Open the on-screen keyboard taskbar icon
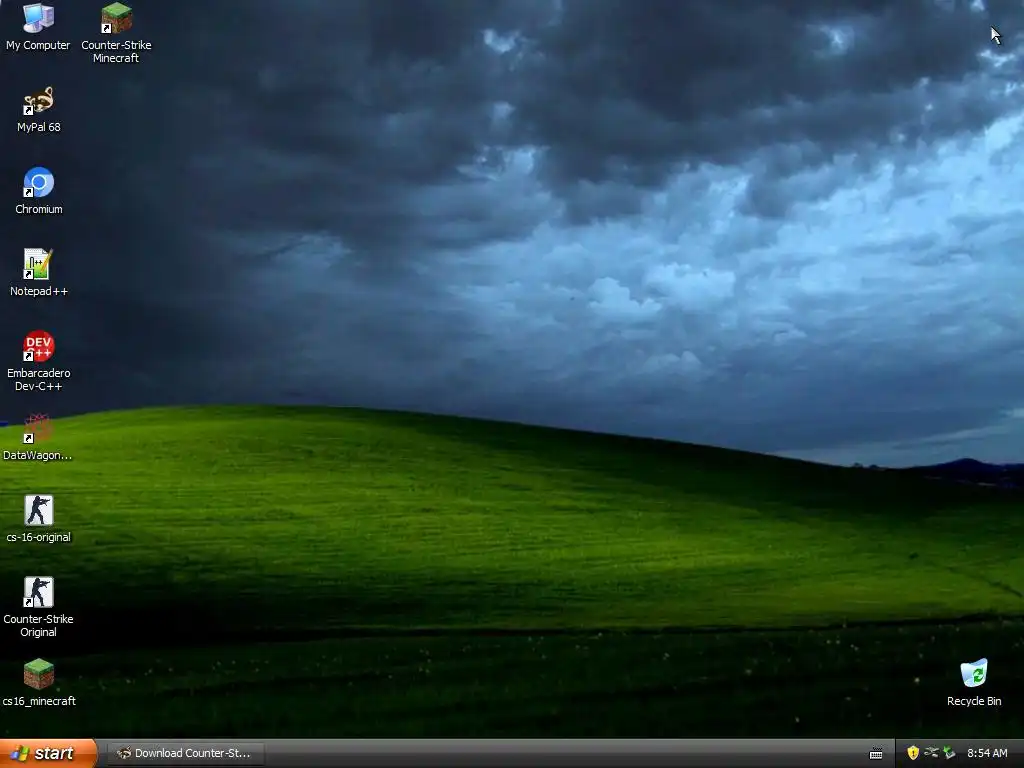Viewport: 1024px width, 768px height. point(876,754)
